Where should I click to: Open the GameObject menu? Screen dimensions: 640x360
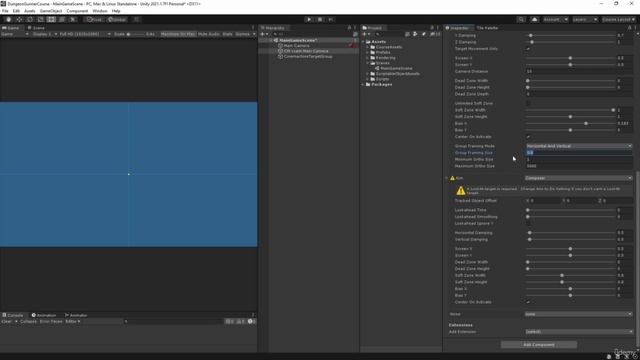pyautogui.click(x=51, y=11)
